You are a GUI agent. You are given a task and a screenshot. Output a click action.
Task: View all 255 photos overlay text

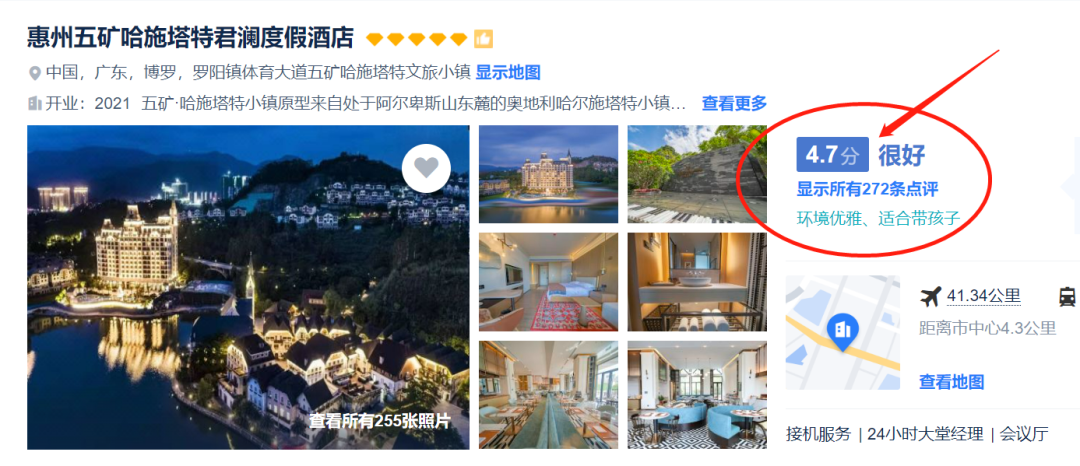pos(379,421)
